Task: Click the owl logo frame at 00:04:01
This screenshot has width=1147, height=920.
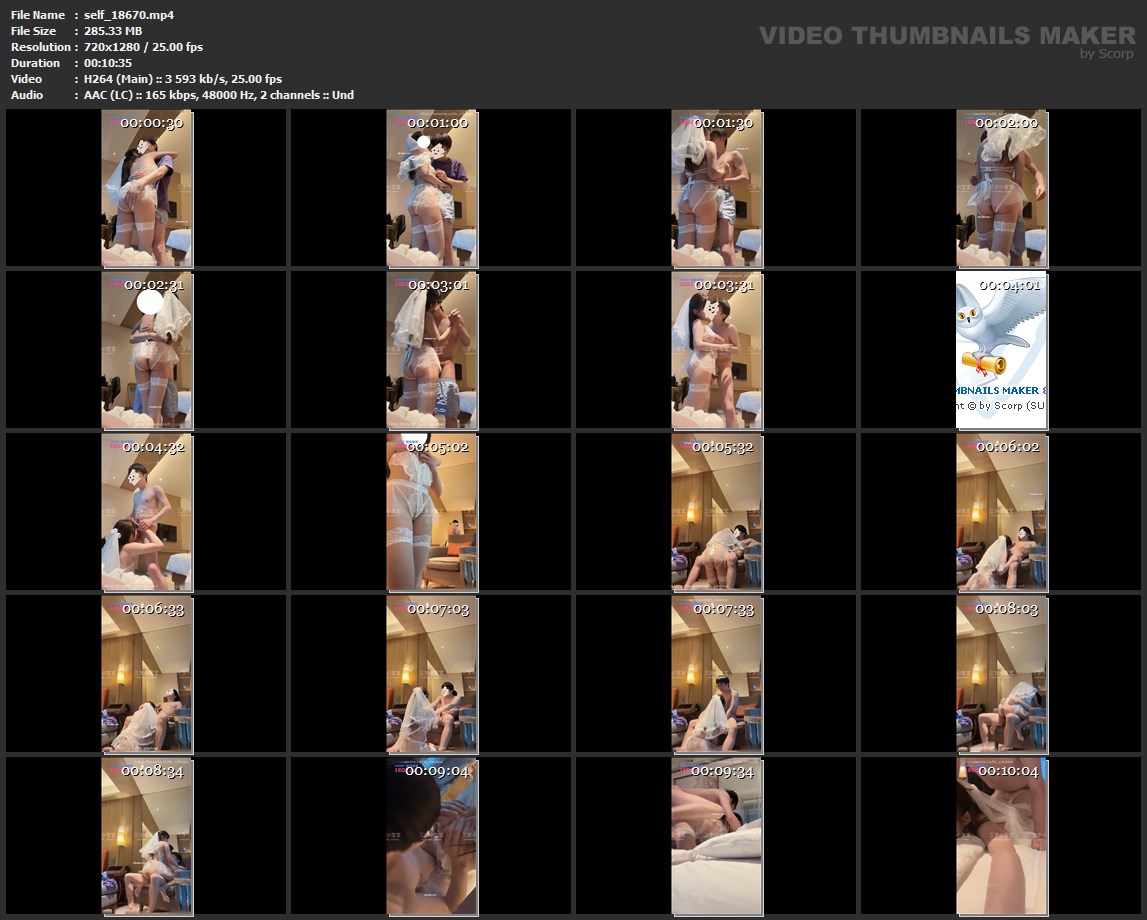Action: click(x=1001, y=350)
